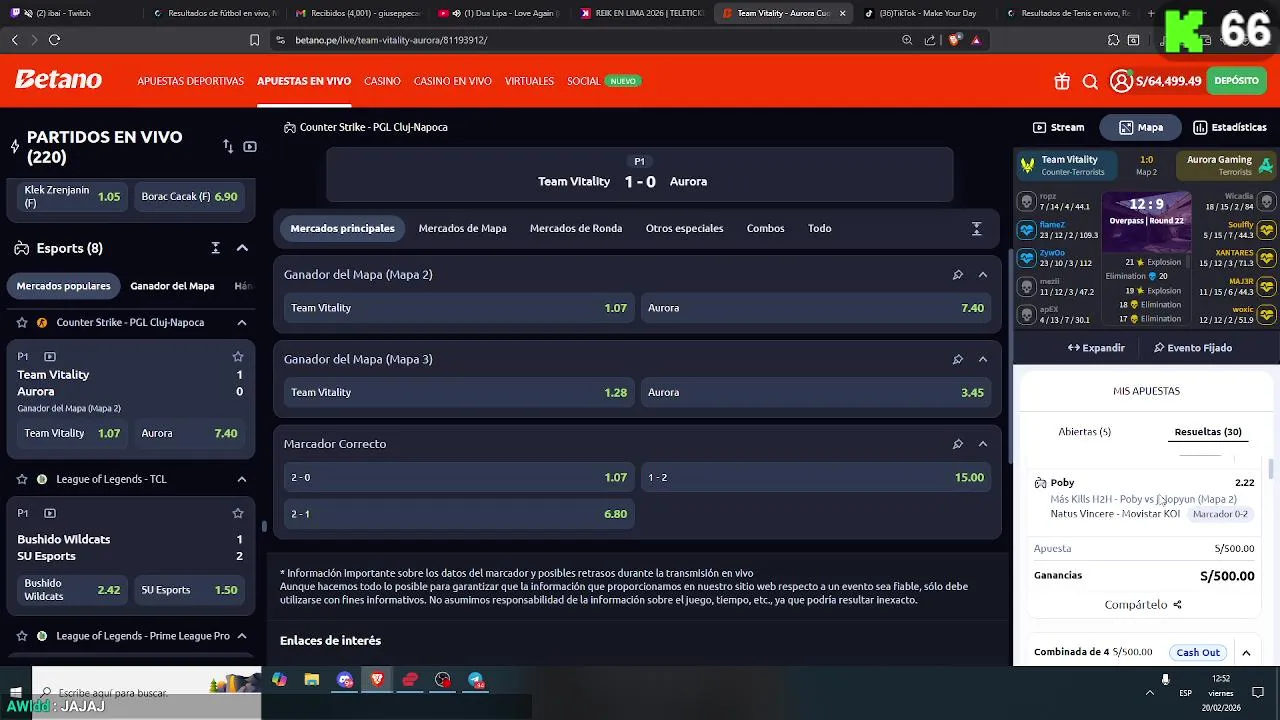Open Brave browser from the taskbar

click(377, 680)
